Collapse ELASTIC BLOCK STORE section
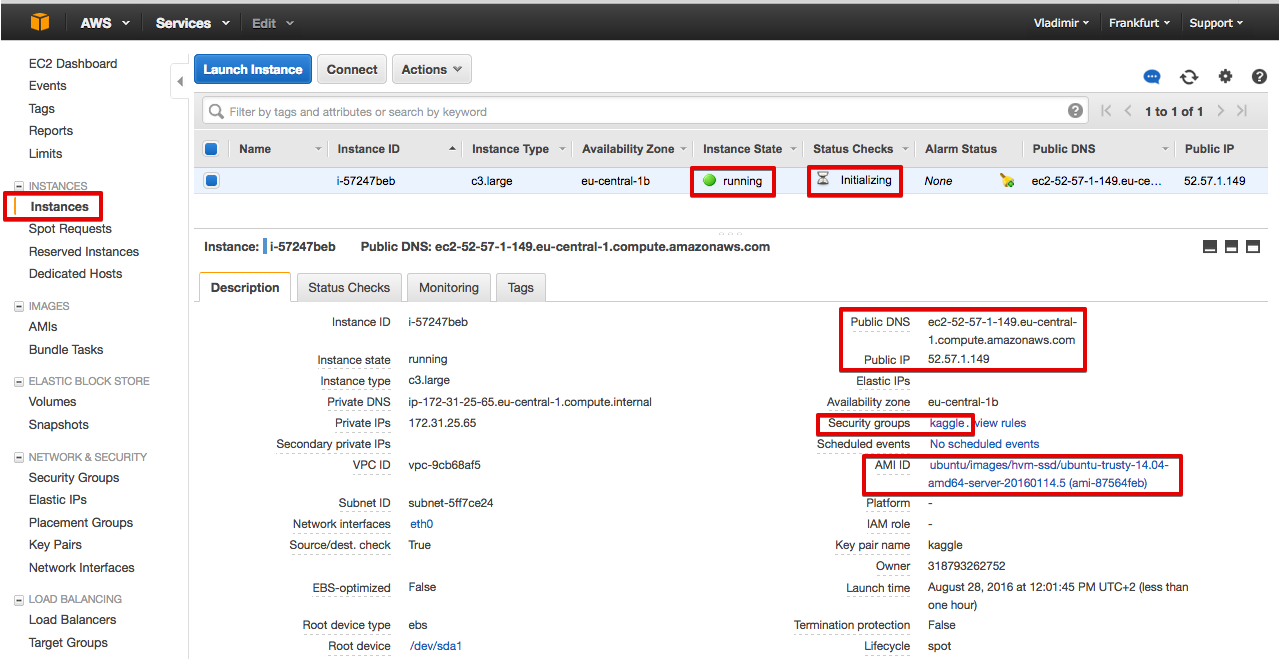This screenshot has width=1279, height=659. (x=19, y=381)
